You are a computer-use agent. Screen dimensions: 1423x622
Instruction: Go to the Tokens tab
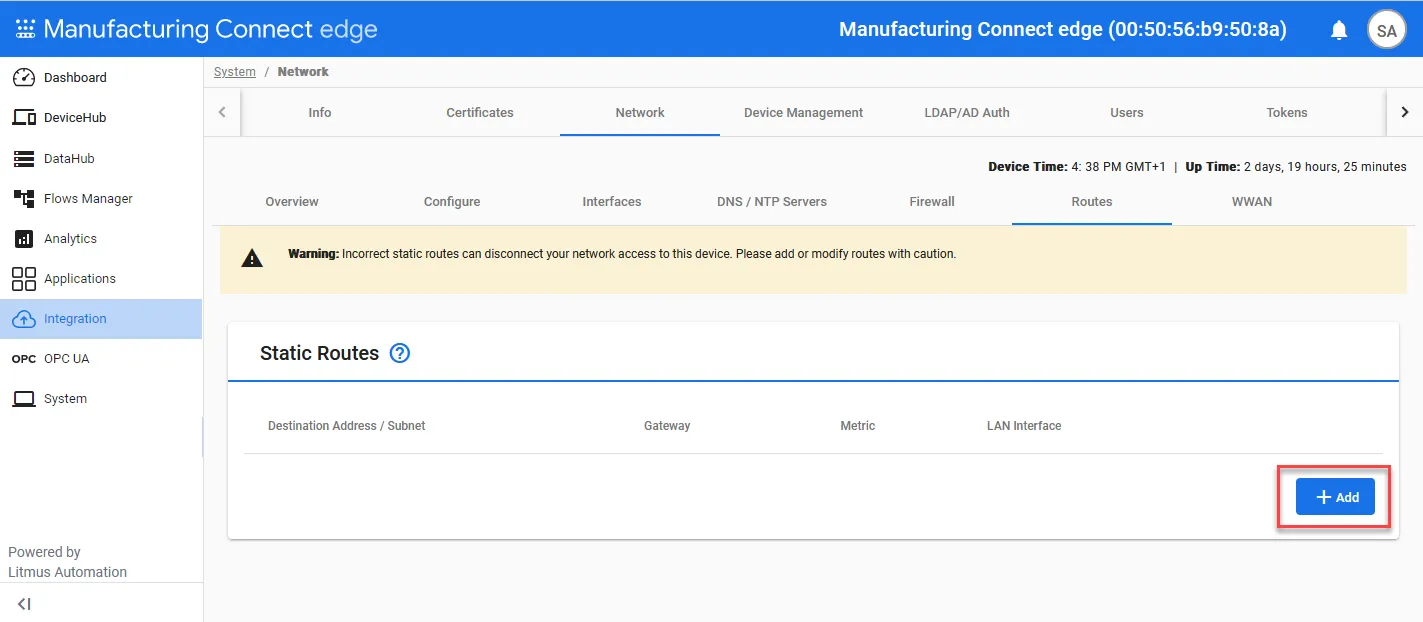coord(1287,113)
